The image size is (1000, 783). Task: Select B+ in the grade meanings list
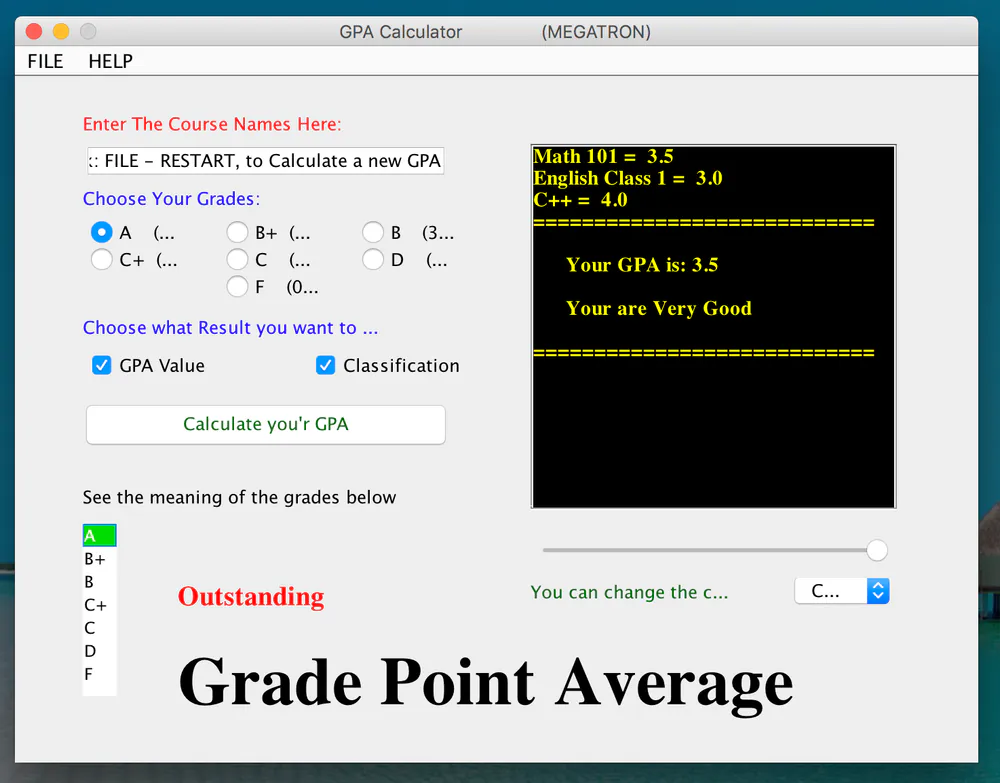tap(96, 558)
